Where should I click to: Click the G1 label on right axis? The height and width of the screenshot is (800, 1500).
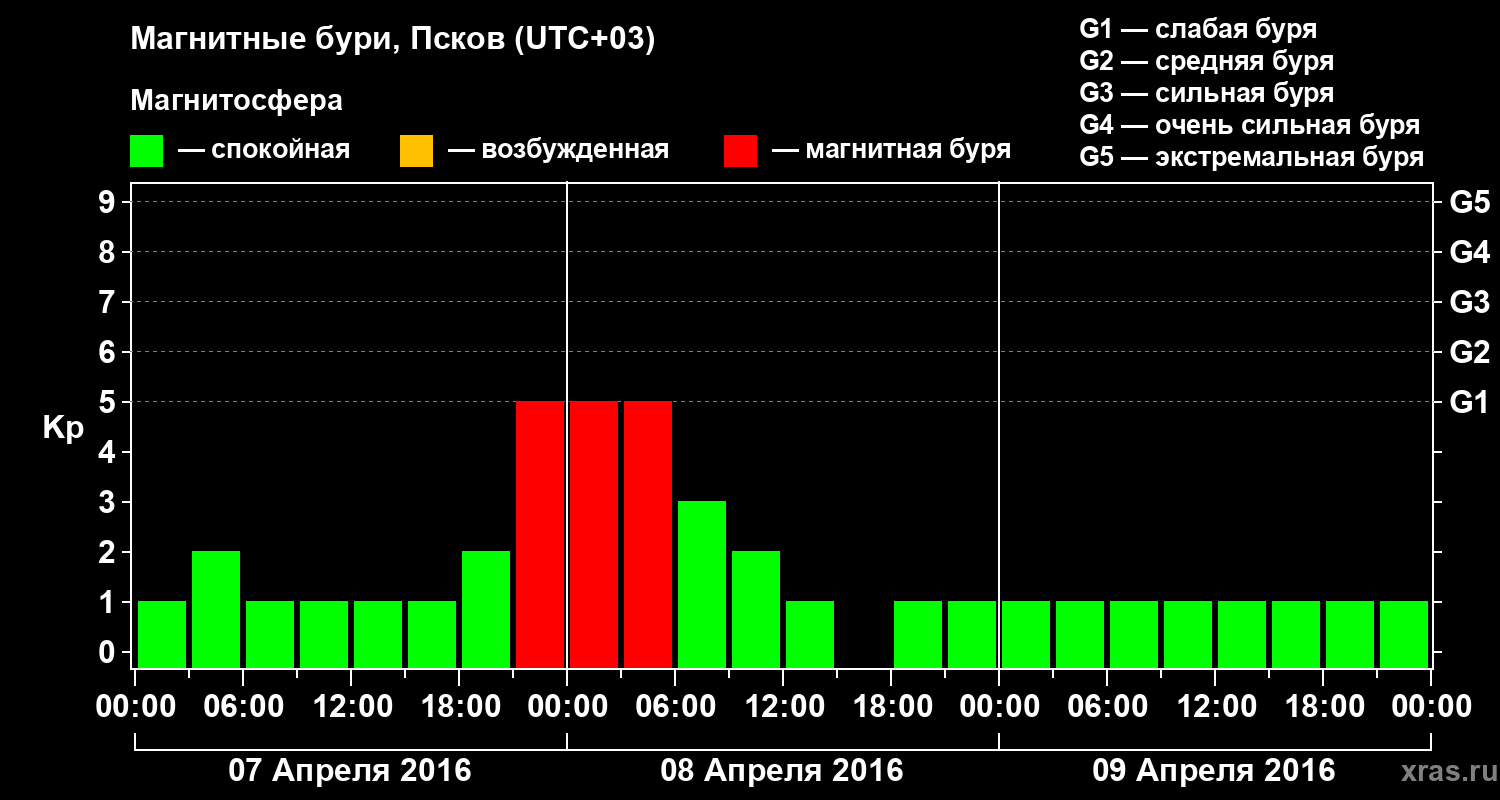(1469, 402)
